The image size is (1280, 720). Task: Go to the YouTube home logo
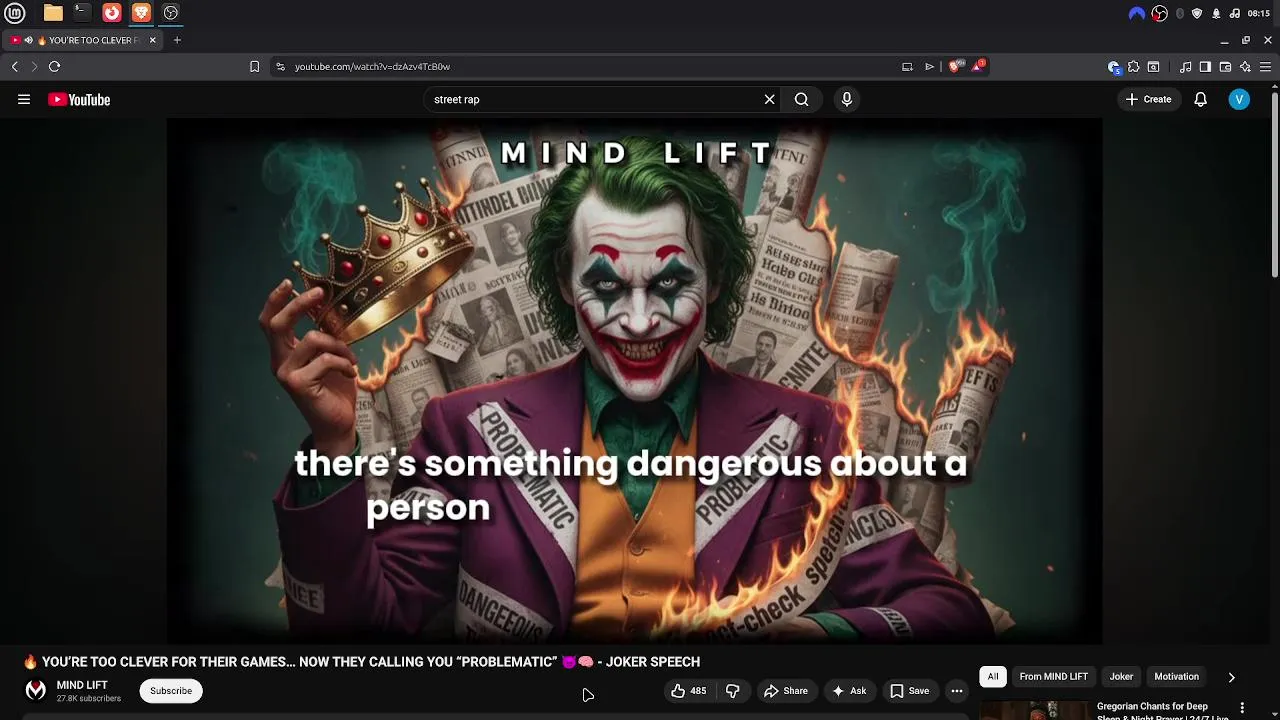tap(79, 99)
